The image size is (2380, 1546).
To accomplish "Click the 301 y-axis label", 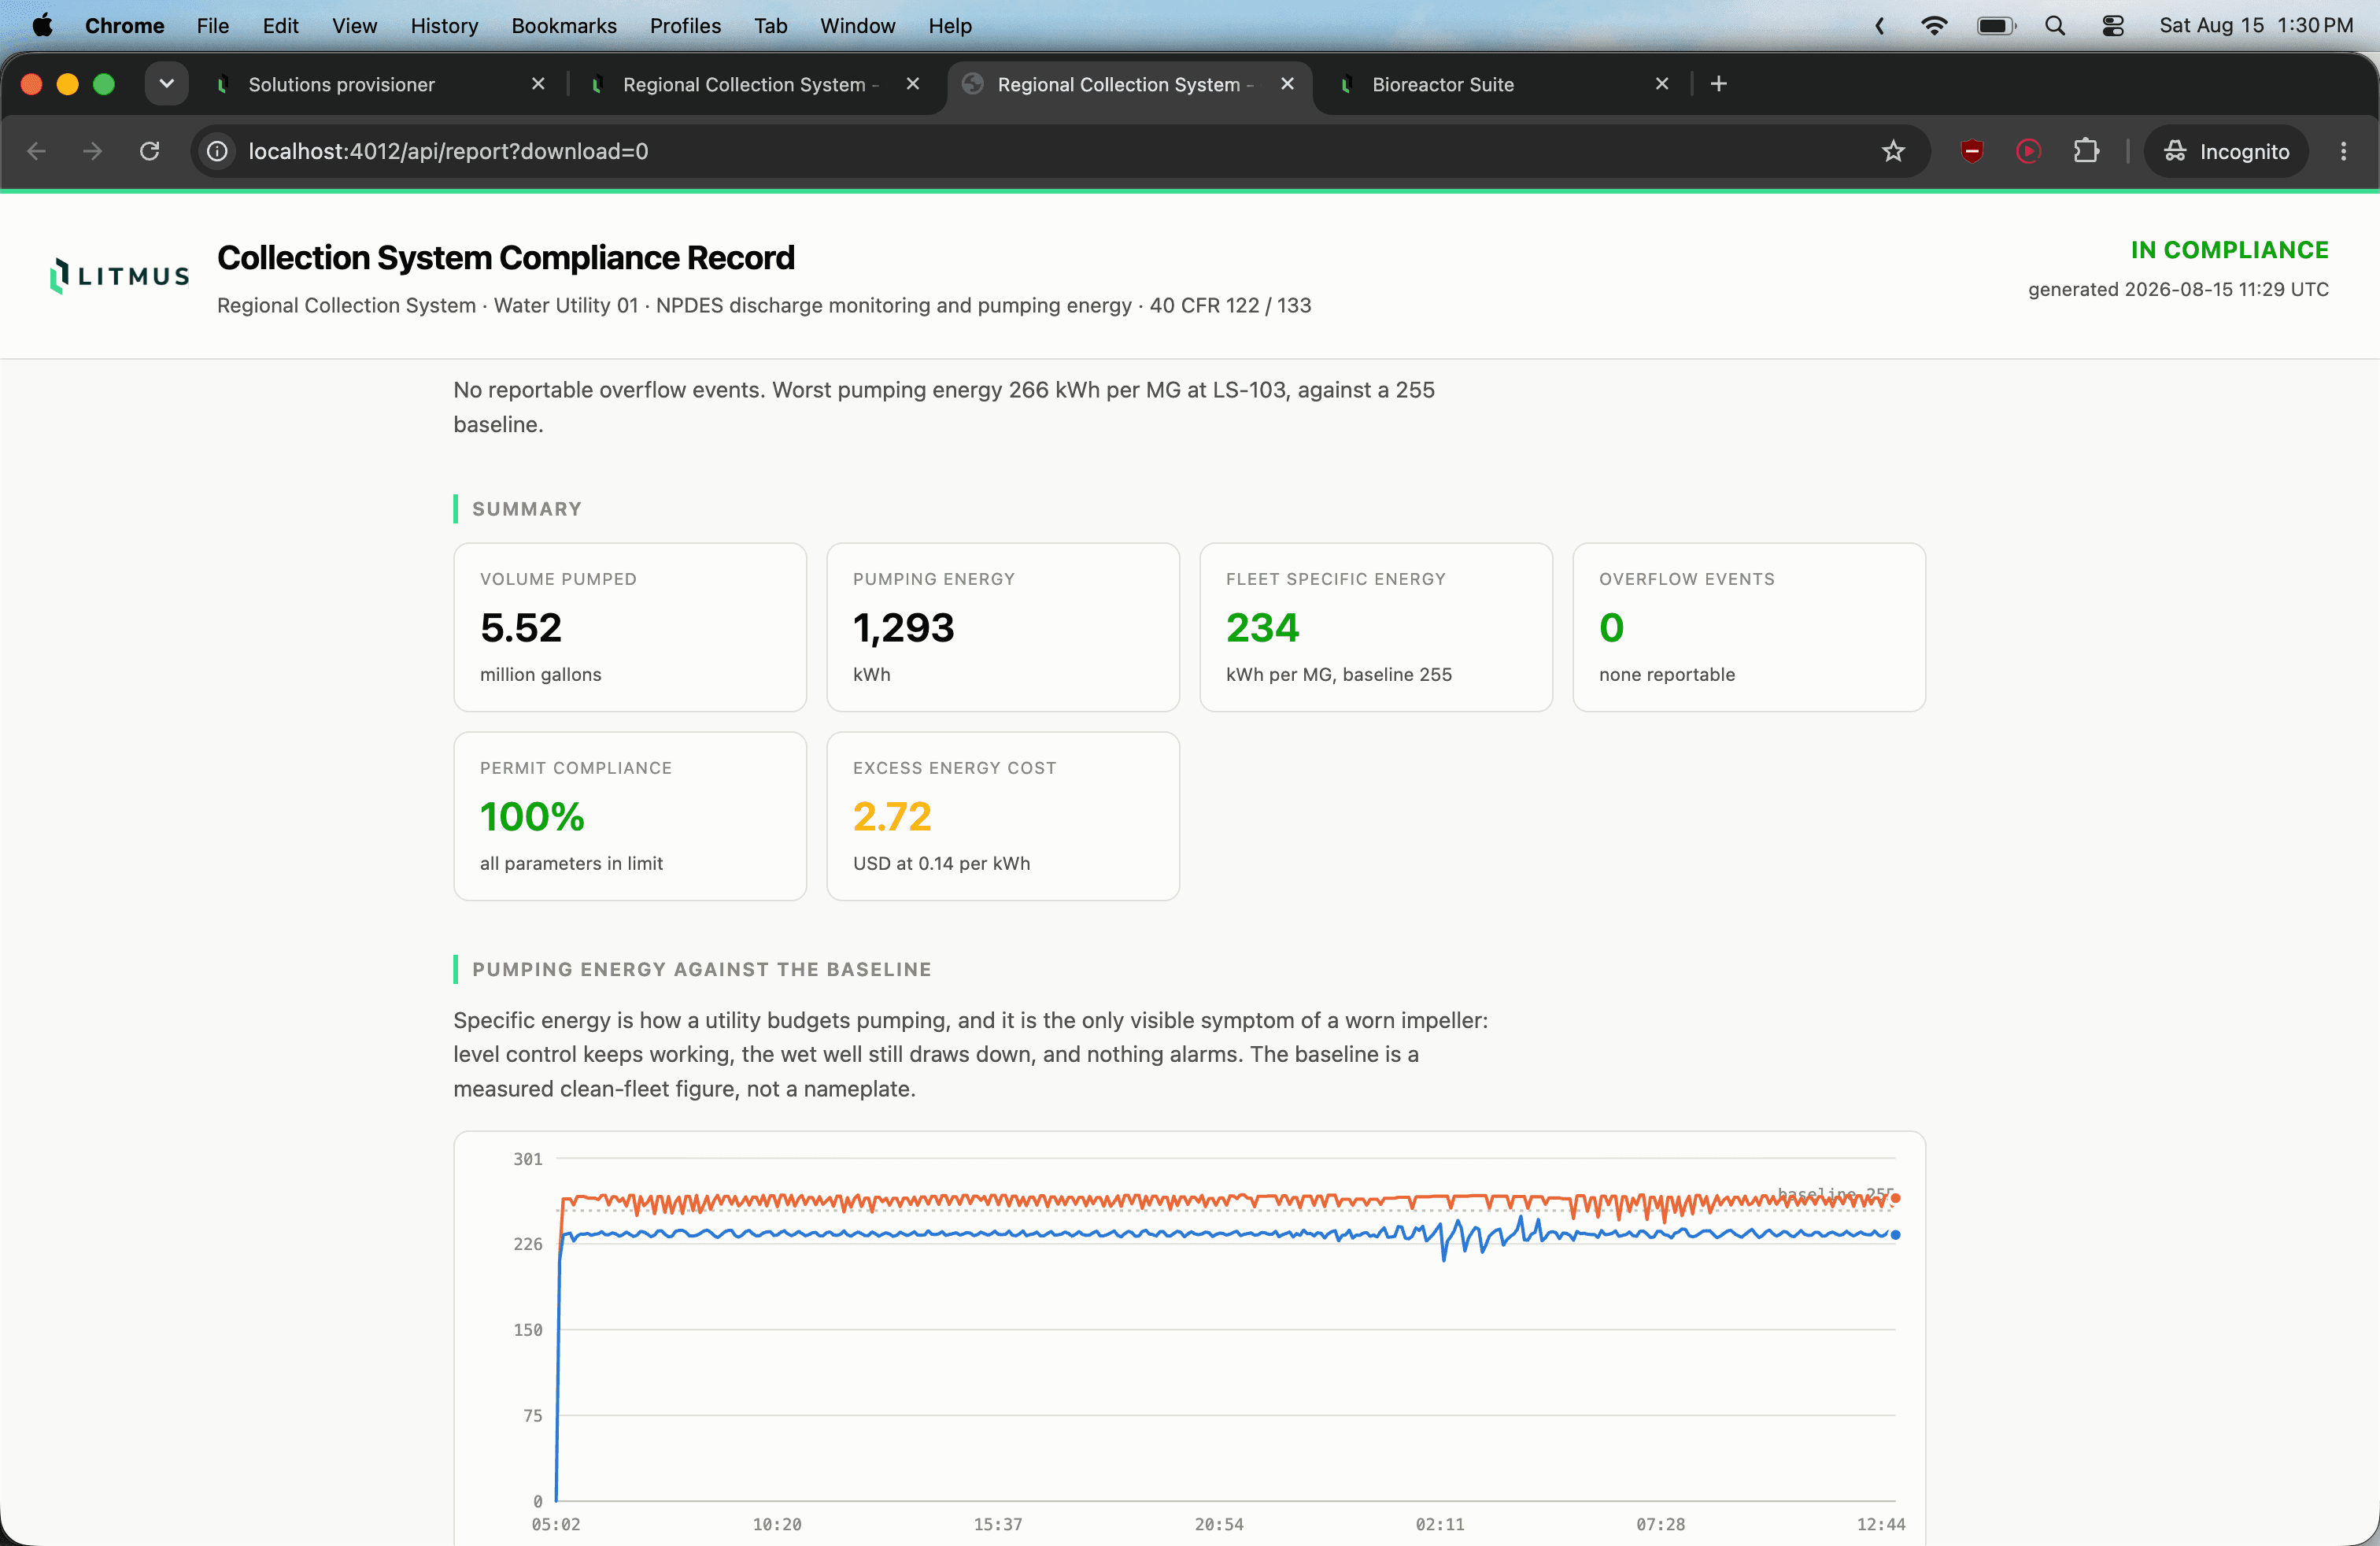I will pos(528,1159).
